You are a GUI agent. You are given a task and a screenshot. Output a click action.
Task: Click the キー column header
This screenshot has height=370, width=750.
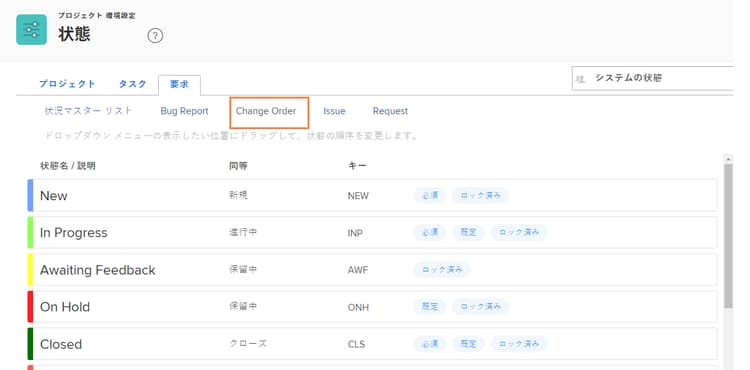[357, 166]
